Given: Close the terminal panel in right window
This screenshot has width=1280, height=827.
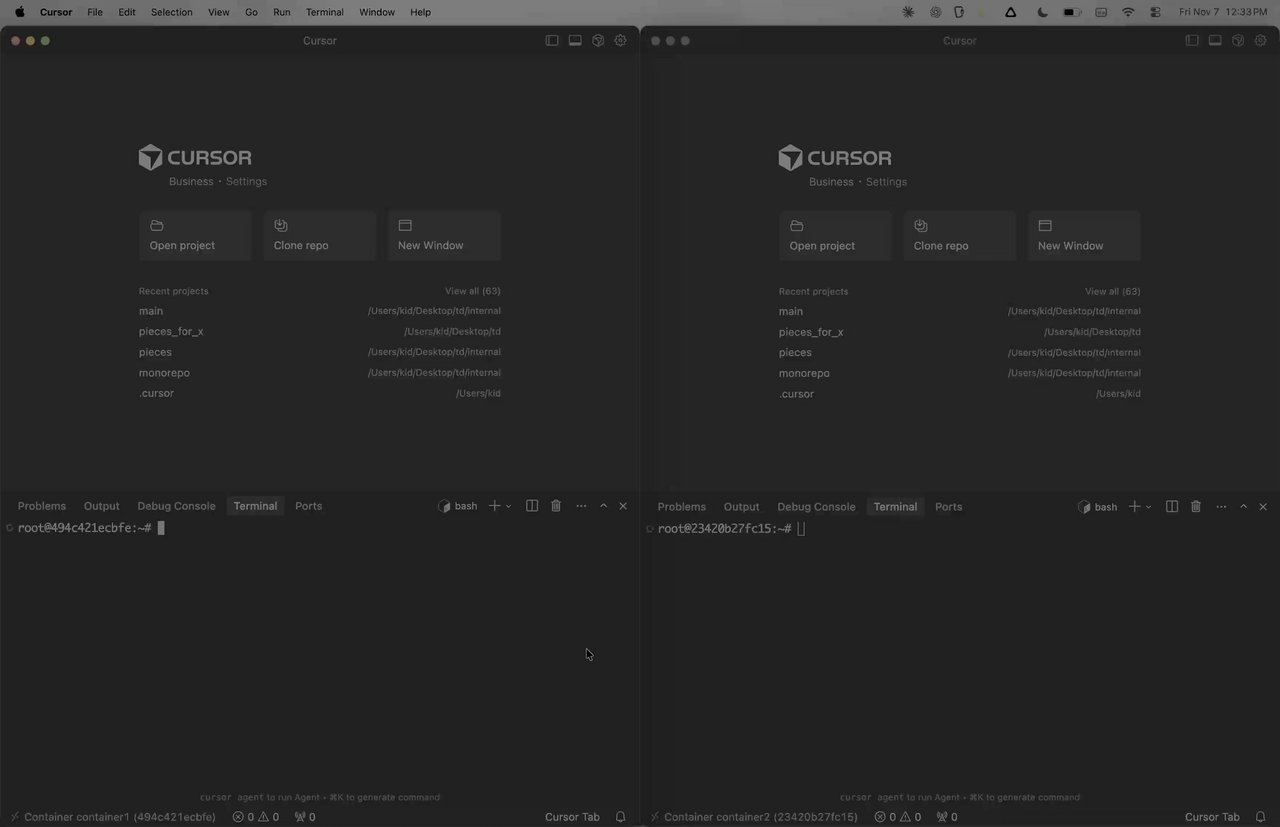Looking at the screenshot, I should pyautogui.click(x=1263, y=507).
